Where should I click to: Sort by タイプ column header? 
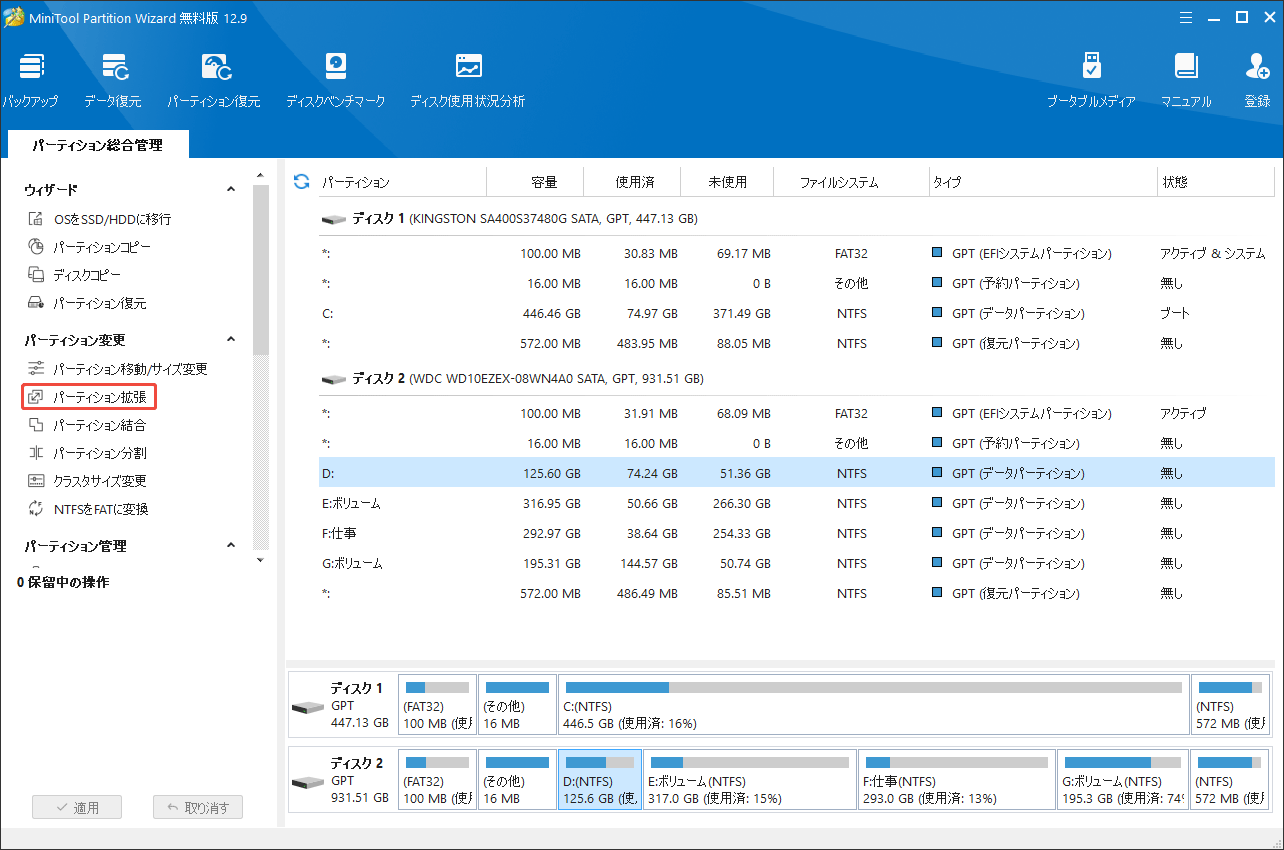point(1042,182)
